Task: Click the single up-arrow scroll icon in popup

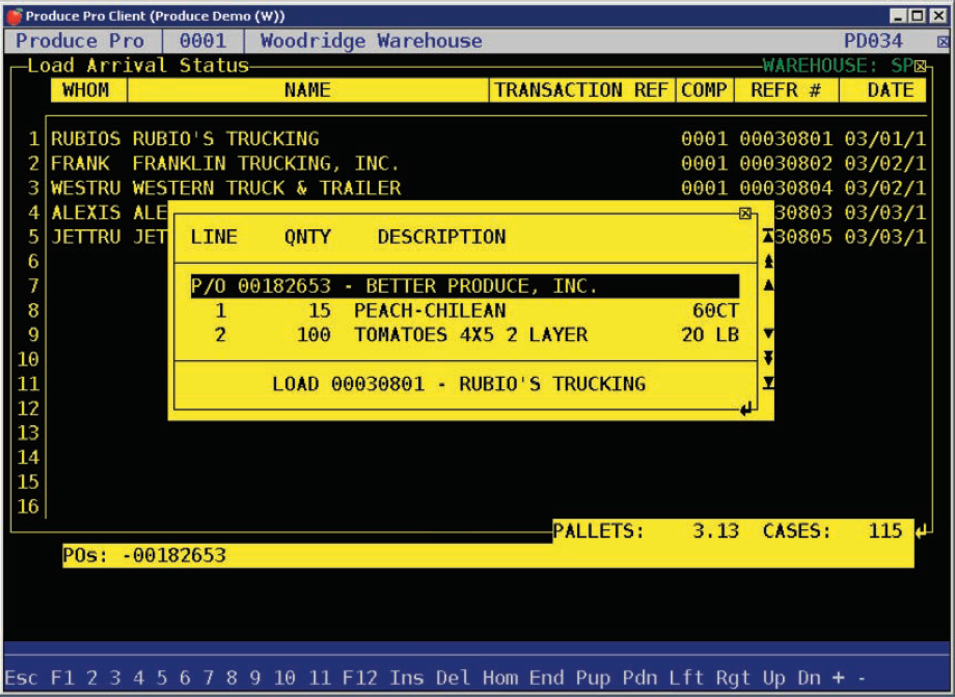Action: 767,284
